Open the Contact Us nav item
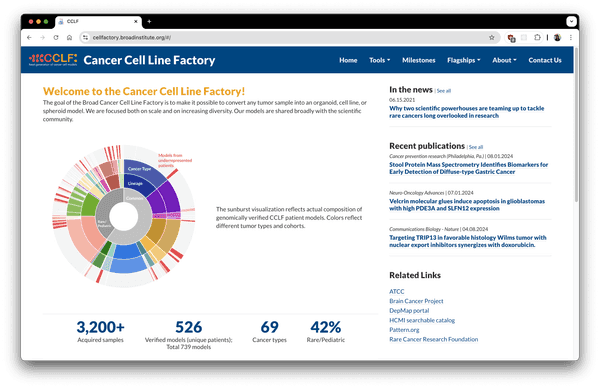600x388 pixels. [545, 60]
